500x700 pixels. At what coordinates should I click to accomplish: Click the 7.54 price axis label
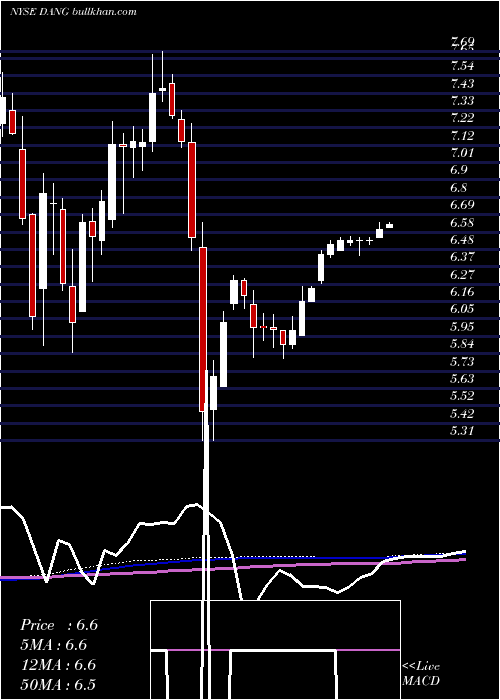click(x=462, y=67)
